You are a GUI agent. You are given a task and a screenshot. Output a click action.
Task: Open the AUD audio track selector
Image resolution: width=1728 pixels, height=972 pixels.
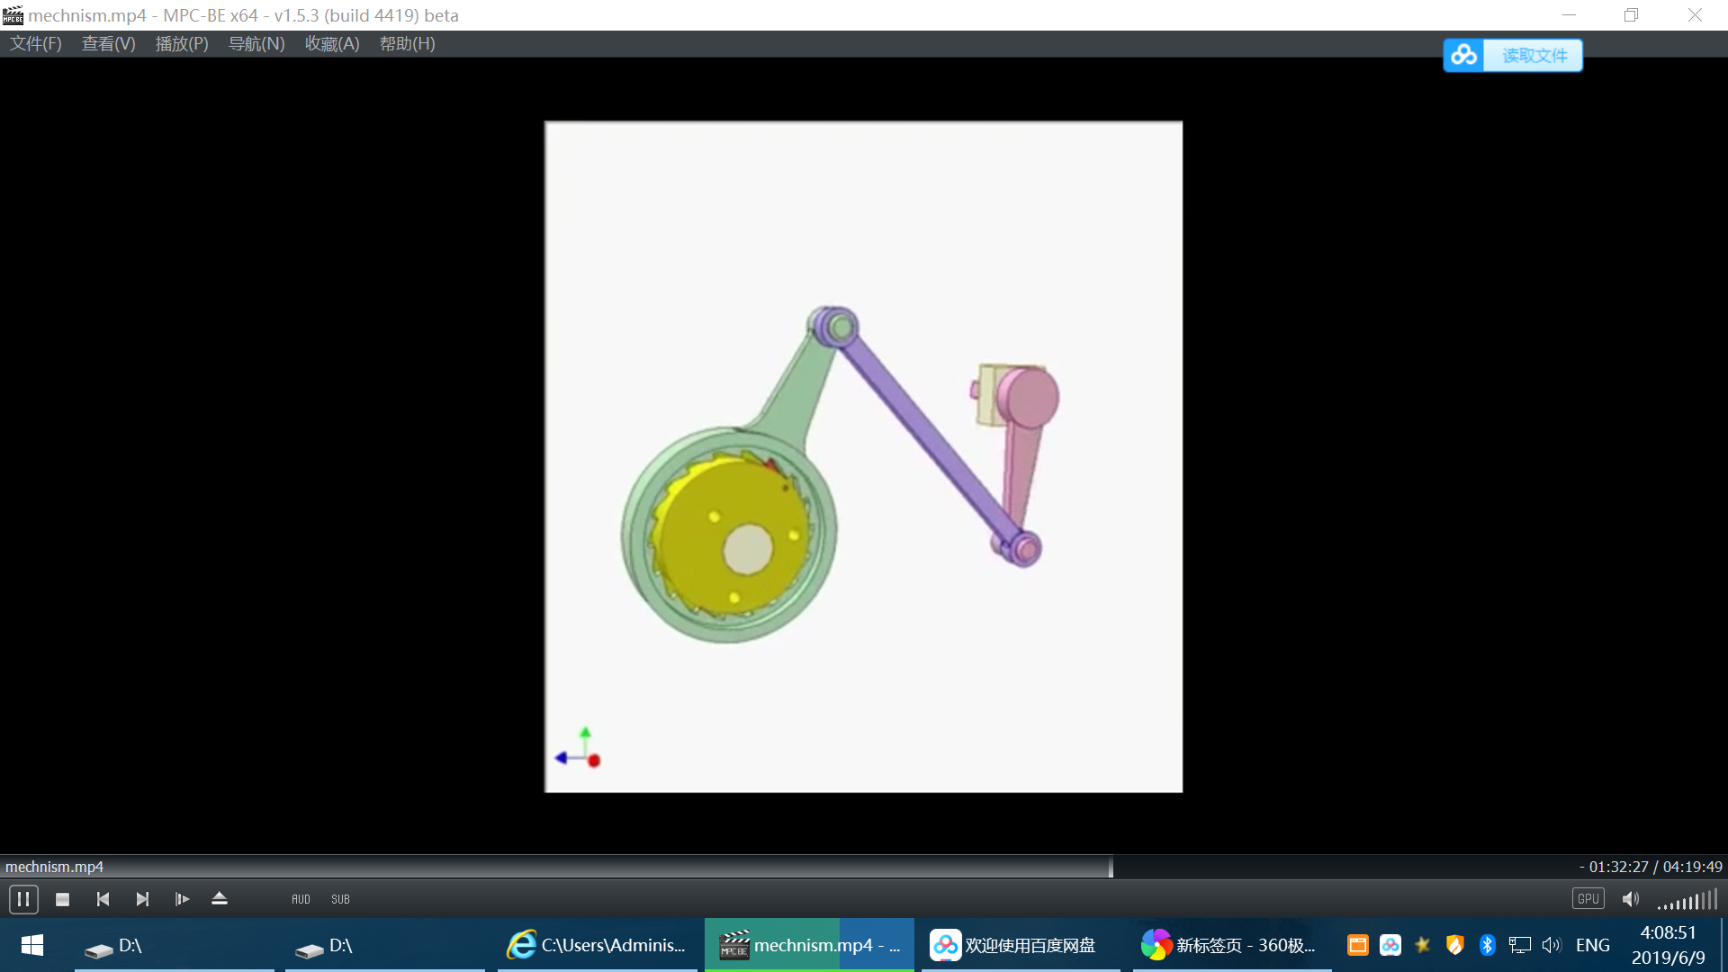pos(301,899)
